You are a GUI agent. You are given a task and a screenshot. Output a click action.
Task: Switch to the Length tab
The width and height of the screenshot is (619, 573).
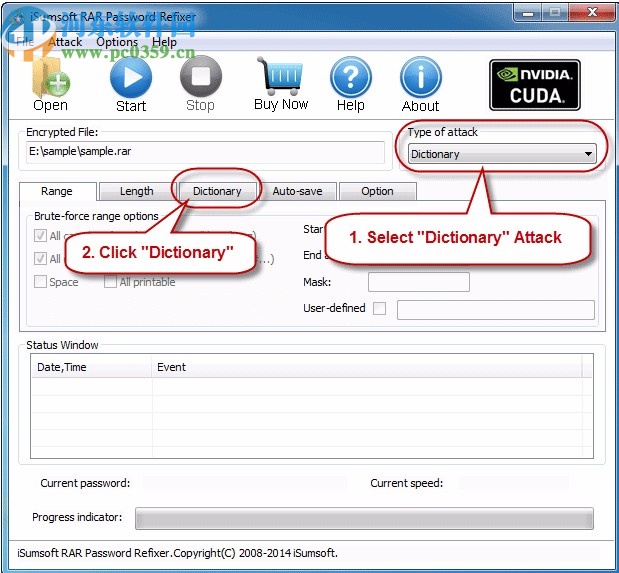(x=137, y=192)
